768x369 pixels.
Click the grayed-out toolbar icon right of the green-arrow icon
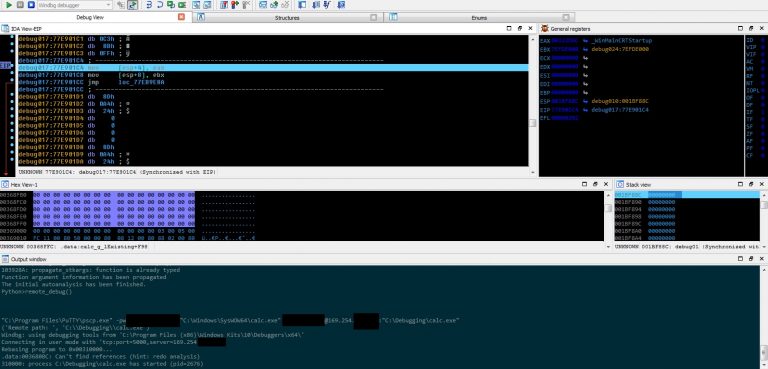click(286, 5)
